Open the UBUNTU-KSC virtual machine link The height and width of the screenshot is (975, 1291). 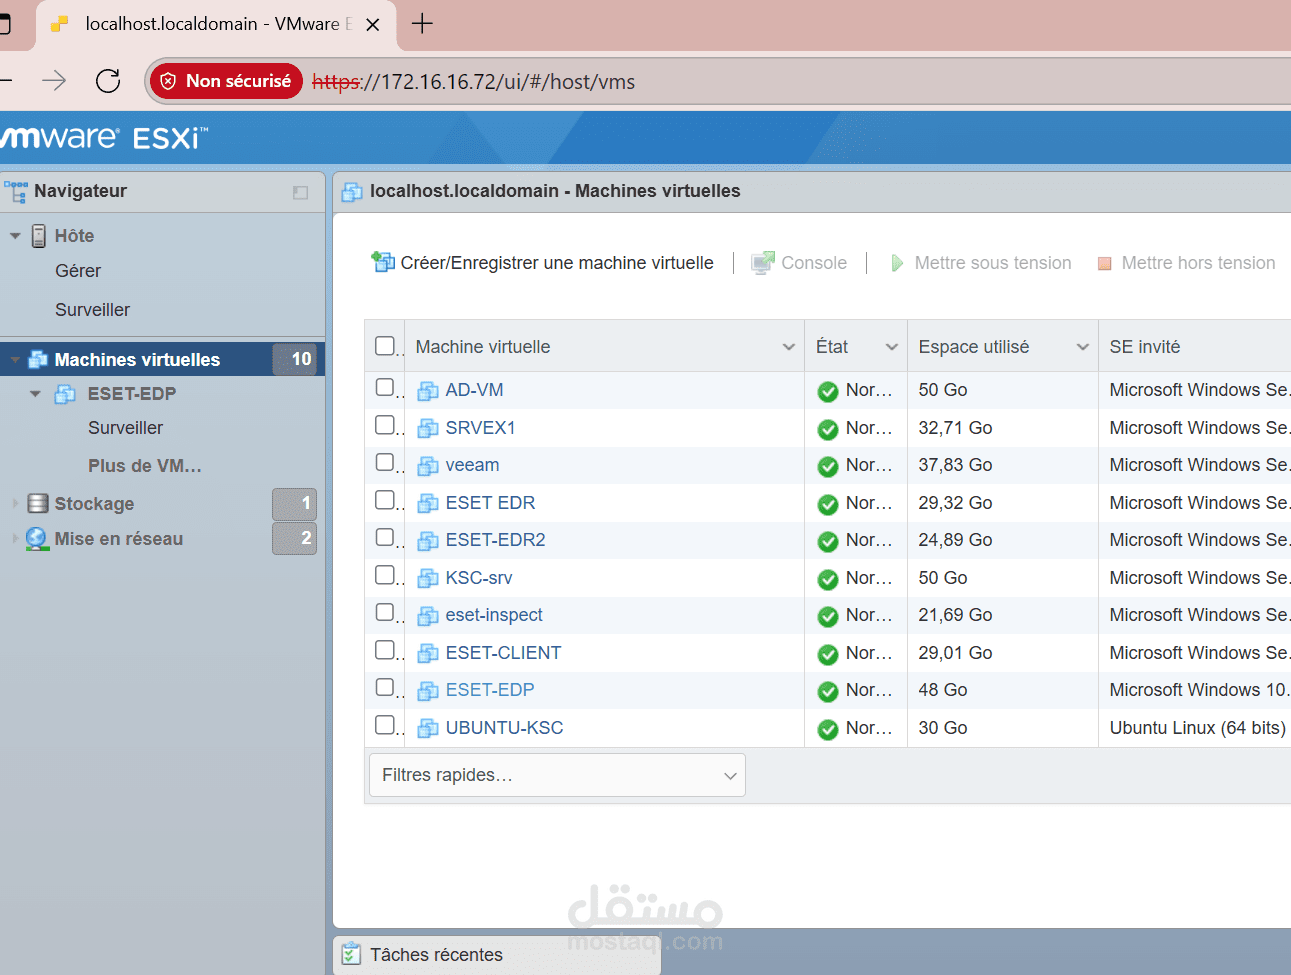click(504, 728)
